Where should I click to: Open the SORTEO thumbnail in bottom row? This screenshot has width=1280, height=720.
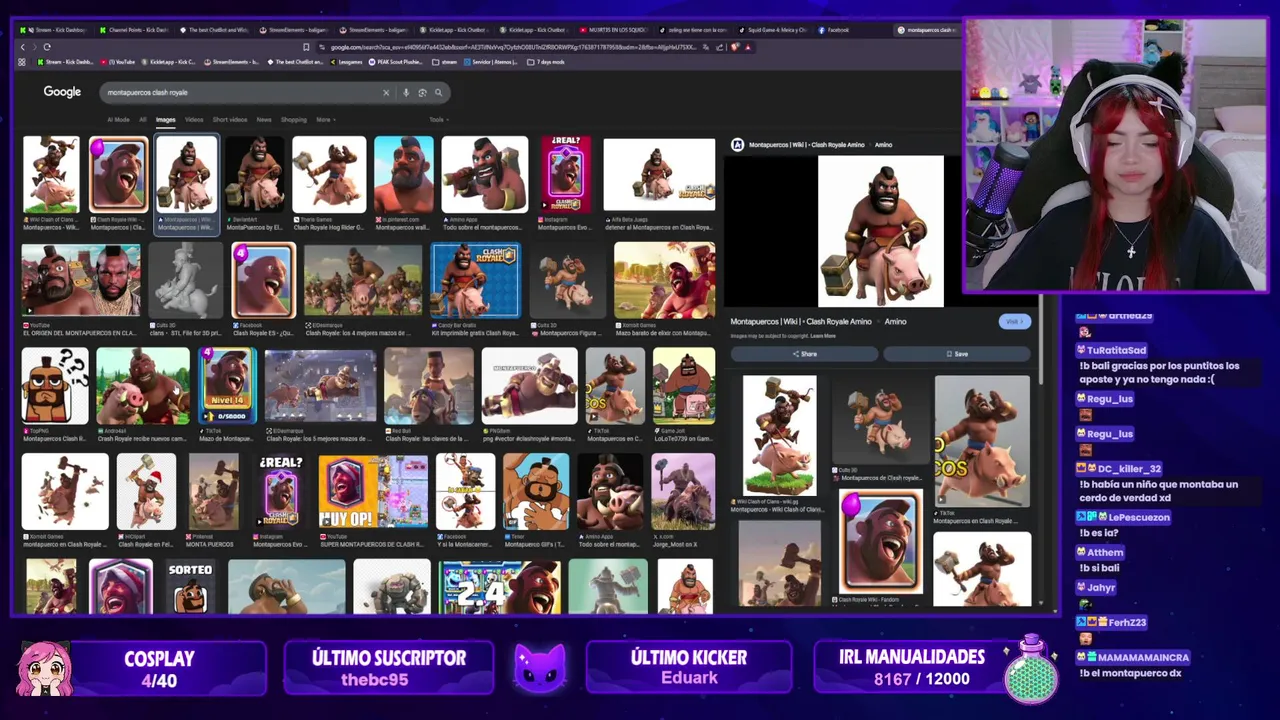(x=190, y=587)
